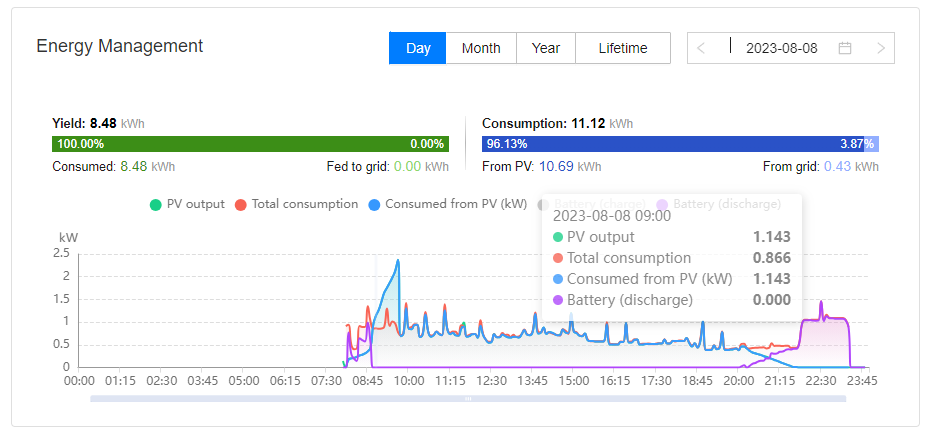This screenshot has width=935, height=437.
Task: Switch to the Day tab
Action: 417,48
